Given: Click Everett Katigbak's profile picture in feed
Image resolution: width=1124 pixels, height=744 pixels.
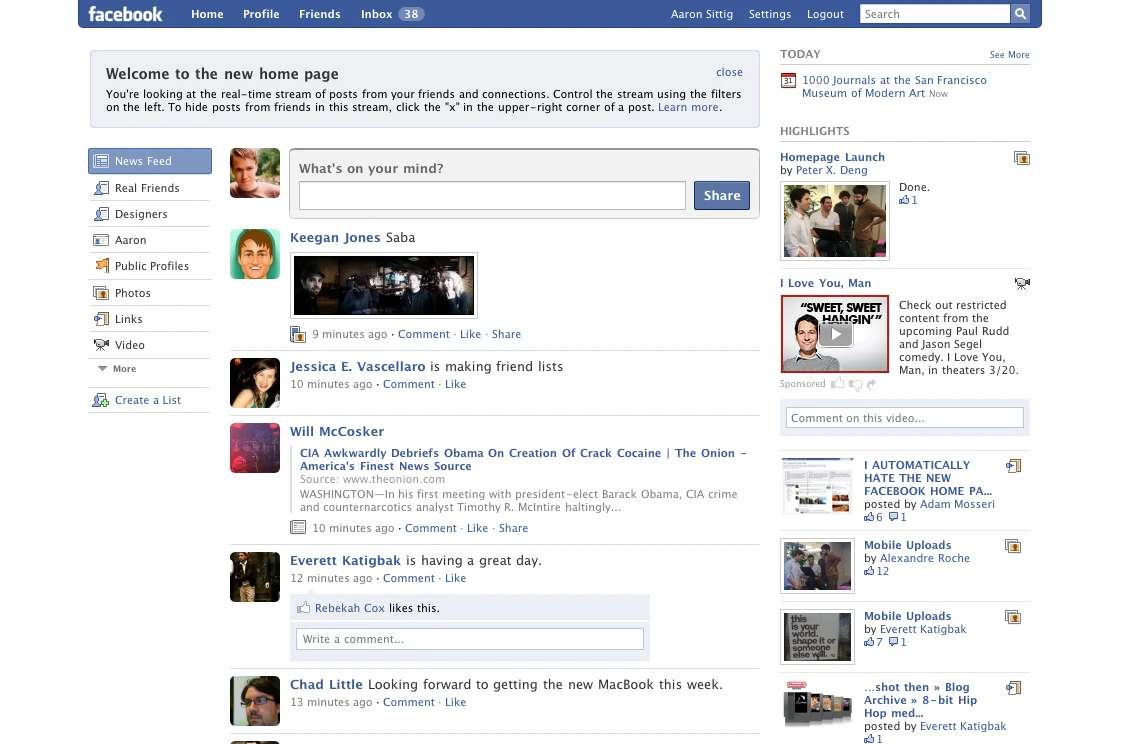Looking at the screenshot, I should (x=254, y=577).
